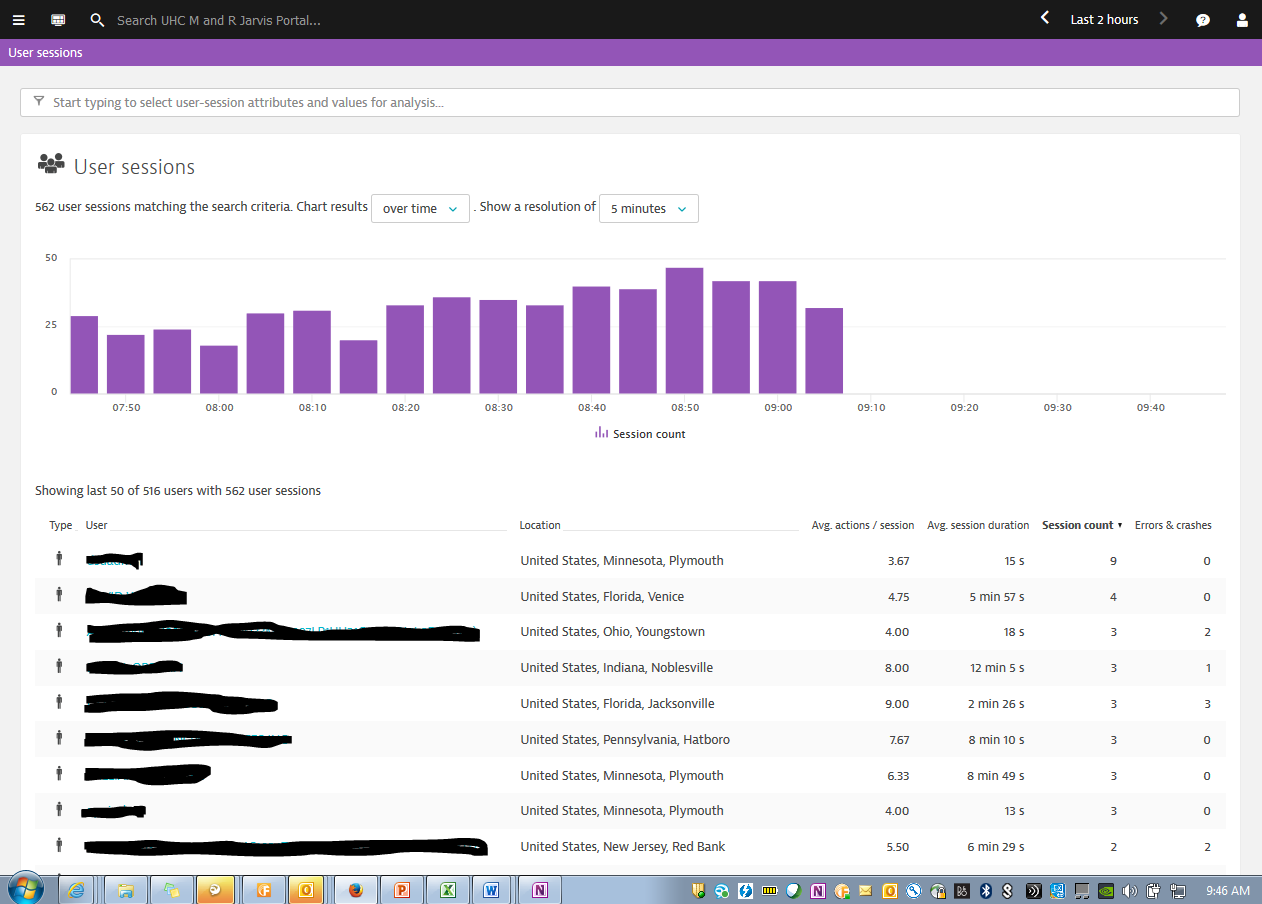Open the user account profile icon
The width and height of the screenshot is (1262, 904).
pyautogui.click(x=1242, y=20)
